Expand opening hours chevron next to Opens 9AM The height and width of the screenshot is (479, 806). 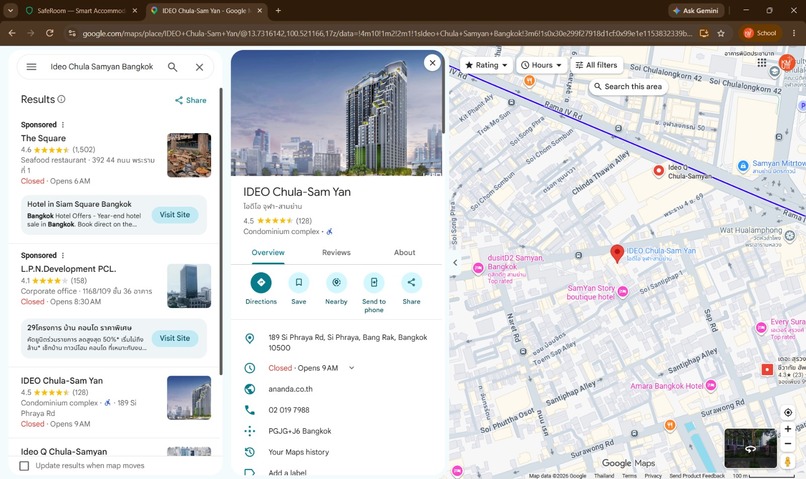tap(352, 368)
